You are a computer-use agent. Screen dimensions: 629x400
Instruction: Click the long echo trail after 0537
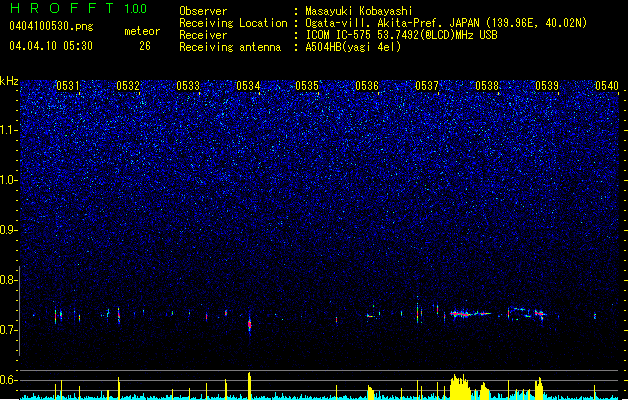(x=471, y=314)
